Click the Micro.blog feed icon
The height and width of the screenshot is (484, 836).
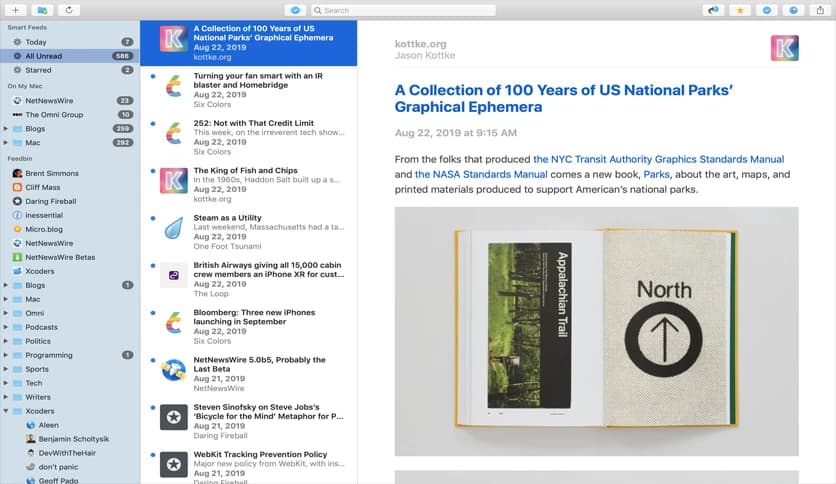click(x=17, y=229)
